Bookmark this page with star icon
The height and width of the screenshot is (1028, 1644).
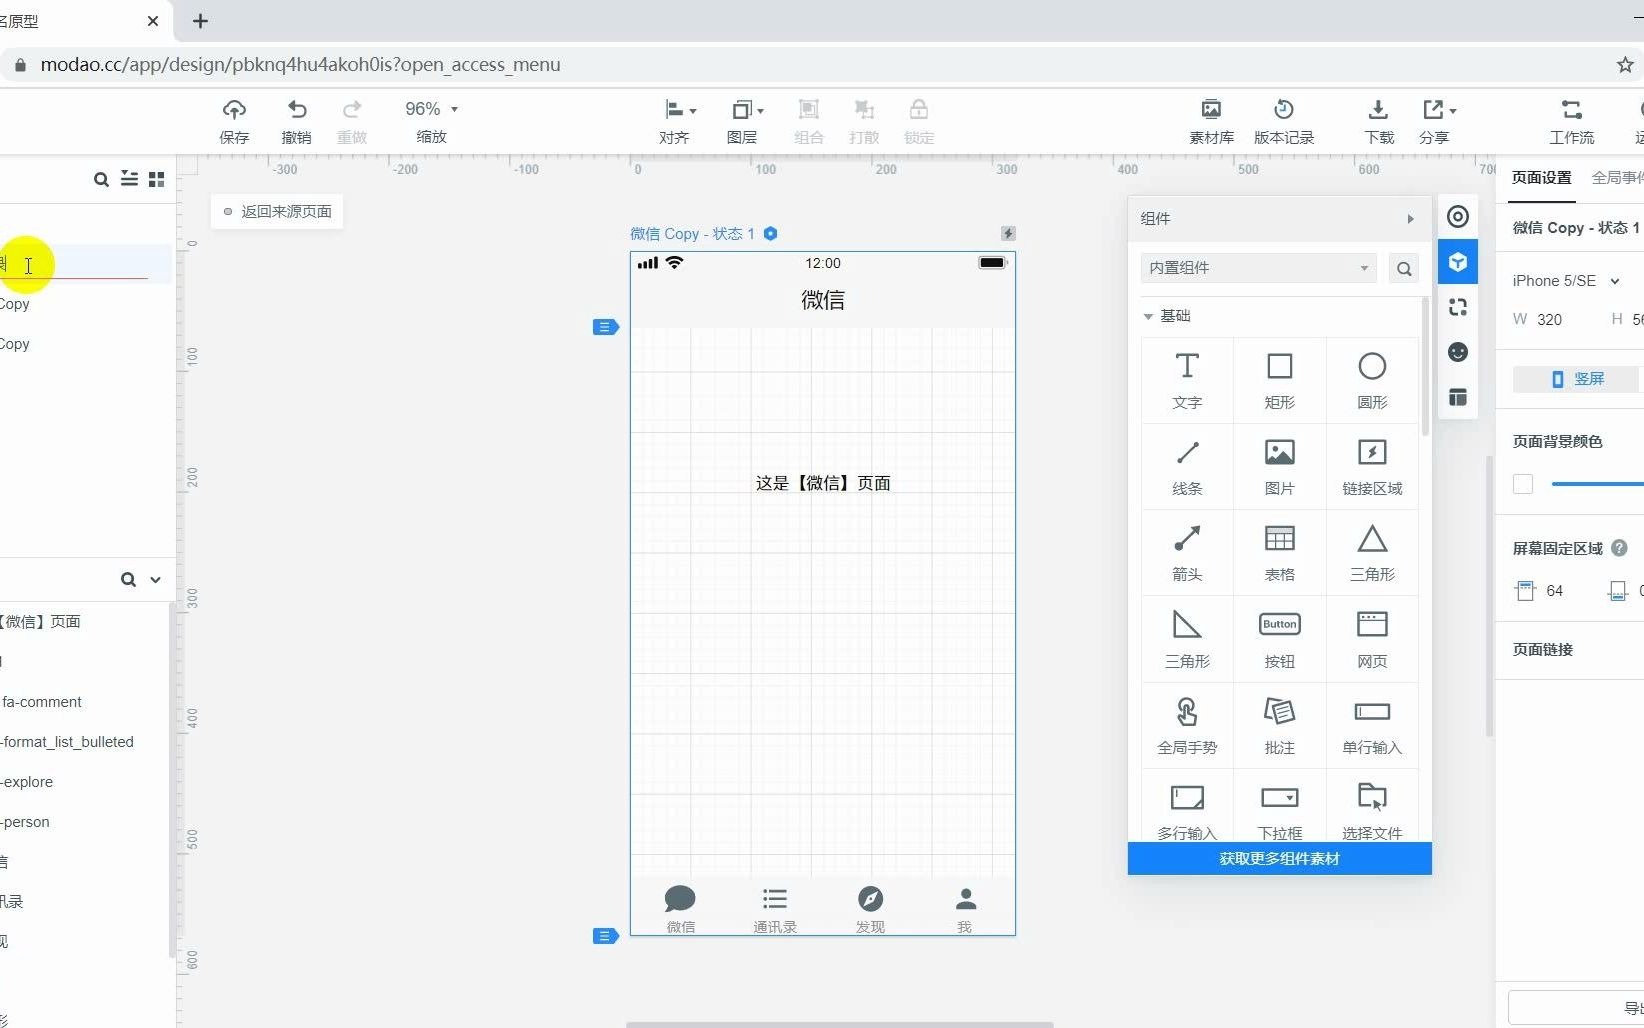click(x=1625, y=65)
